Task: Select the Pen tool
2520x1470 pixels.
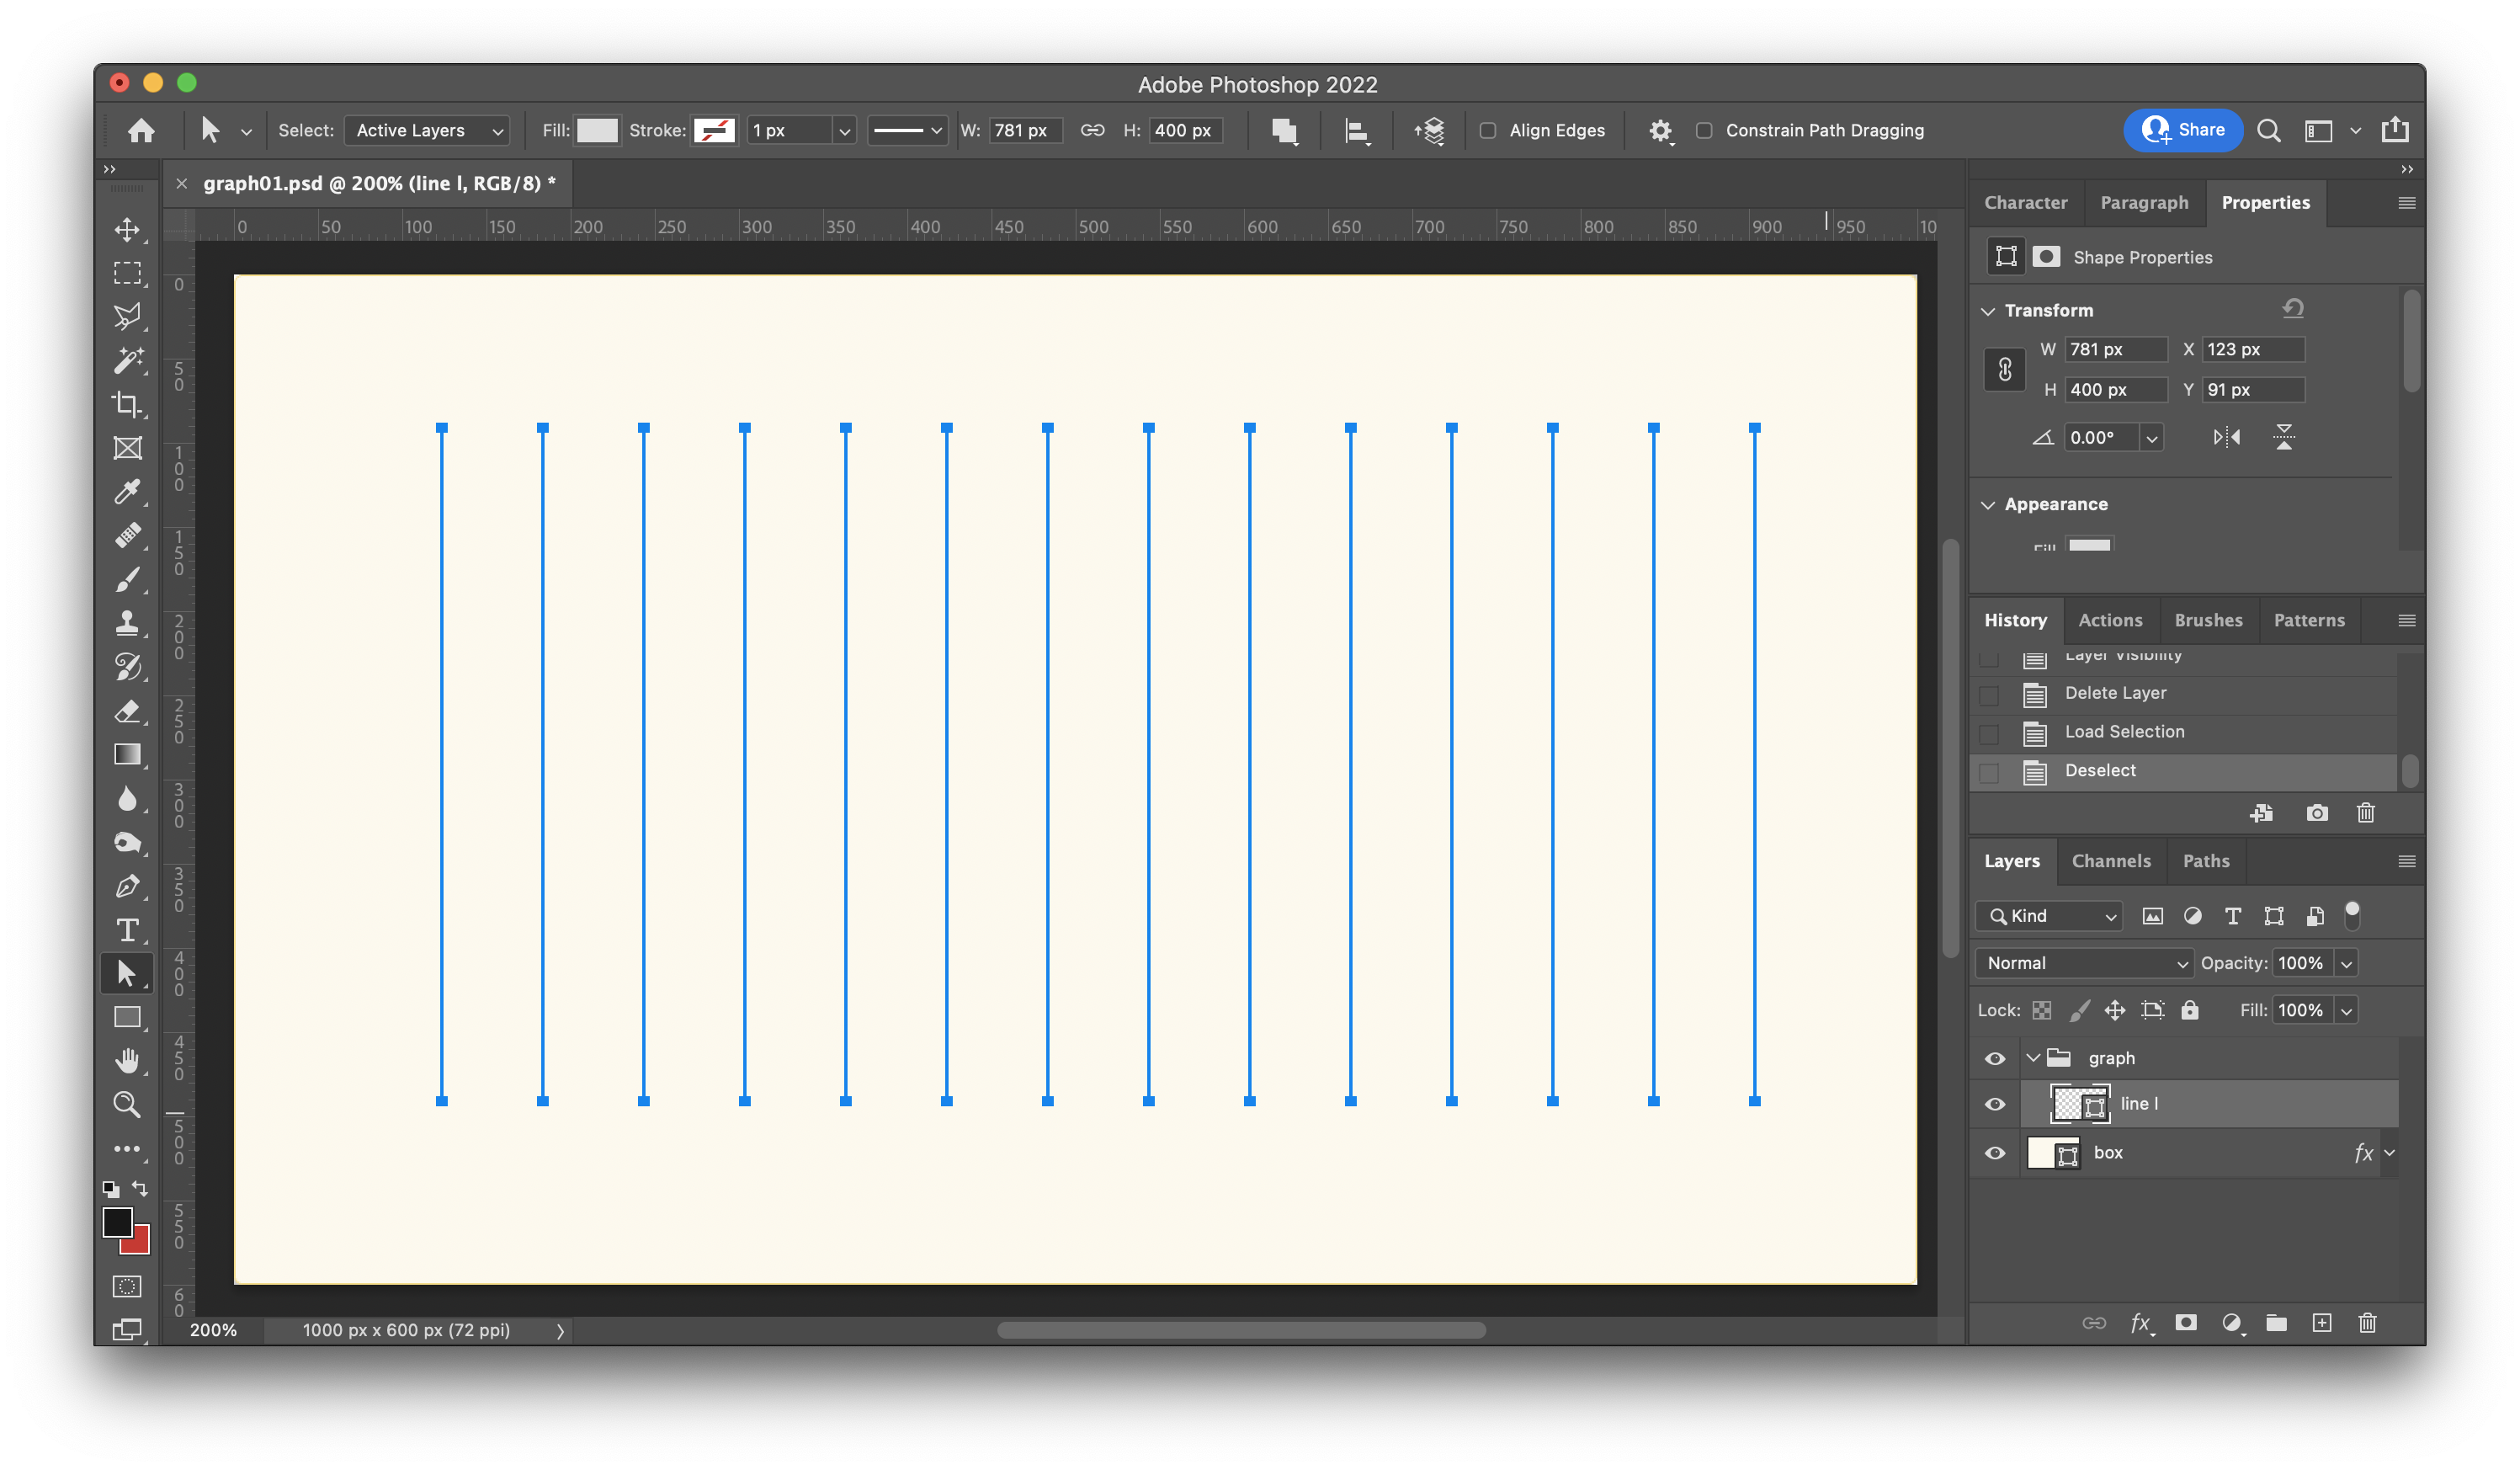Action: [x=127, y=886]
